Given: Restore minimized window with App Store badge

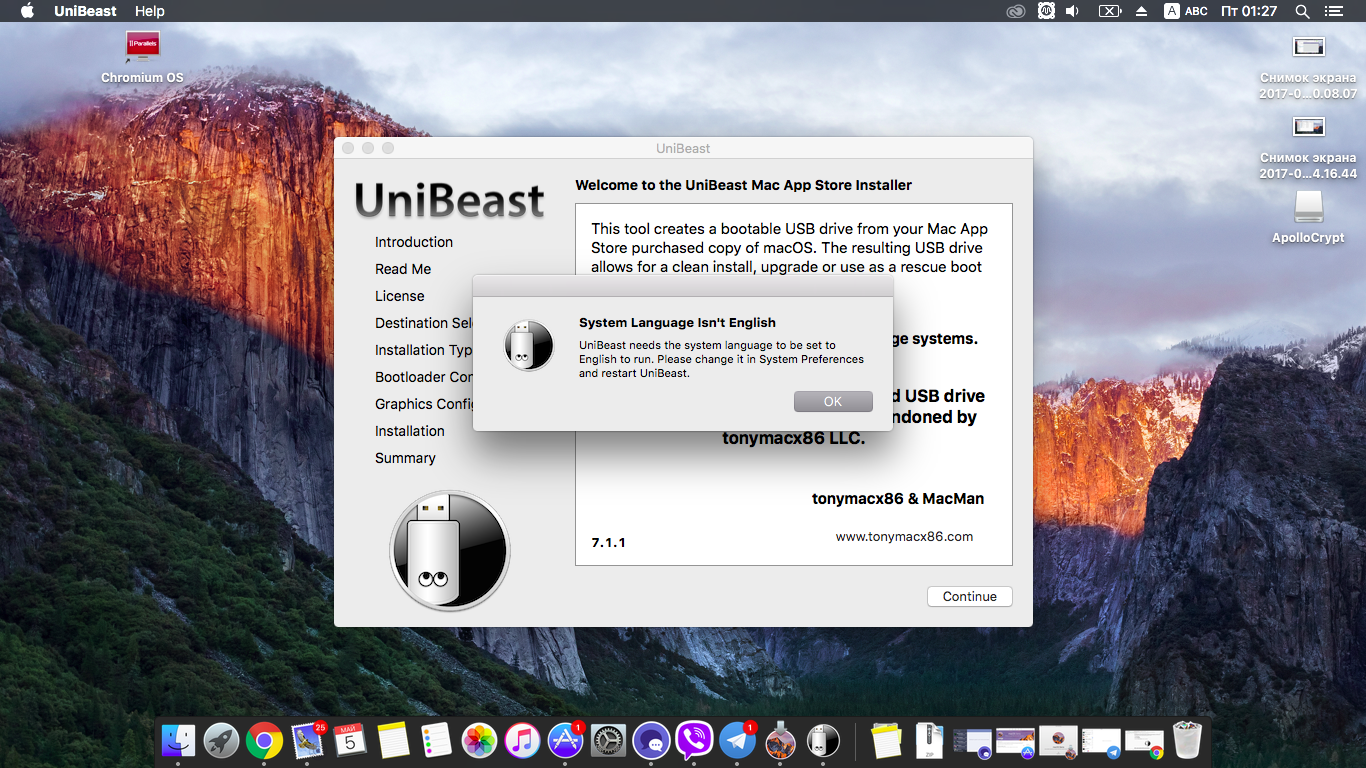Looking at the screenshot, I should (x=1015, y=741).
